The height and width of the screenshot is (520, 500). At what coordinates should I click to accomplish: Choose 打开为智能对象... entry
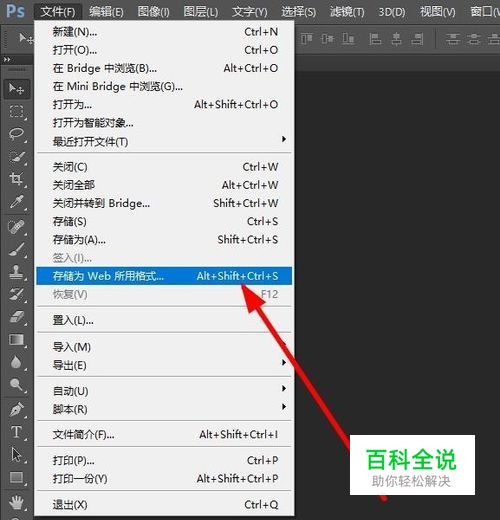164,123
